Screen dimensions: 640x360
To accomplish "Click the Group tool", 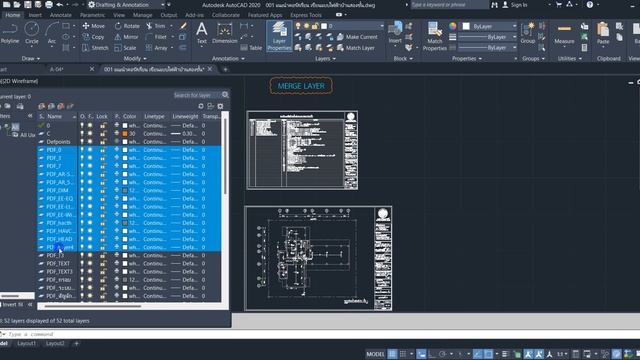I will tap(528, 33).
